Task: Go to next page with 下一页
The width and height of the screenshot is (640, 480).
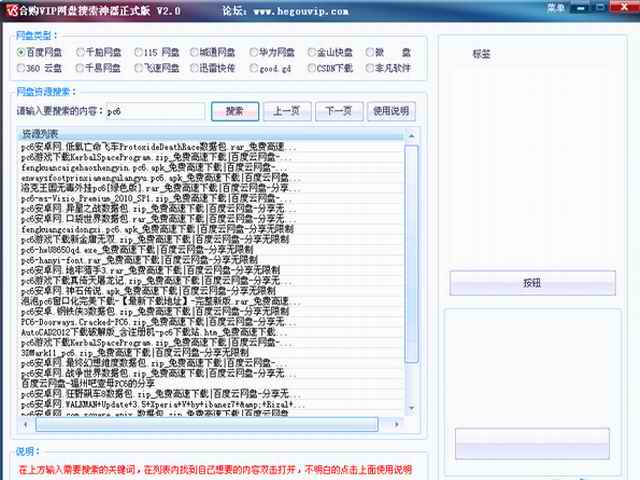Action: 339,111
